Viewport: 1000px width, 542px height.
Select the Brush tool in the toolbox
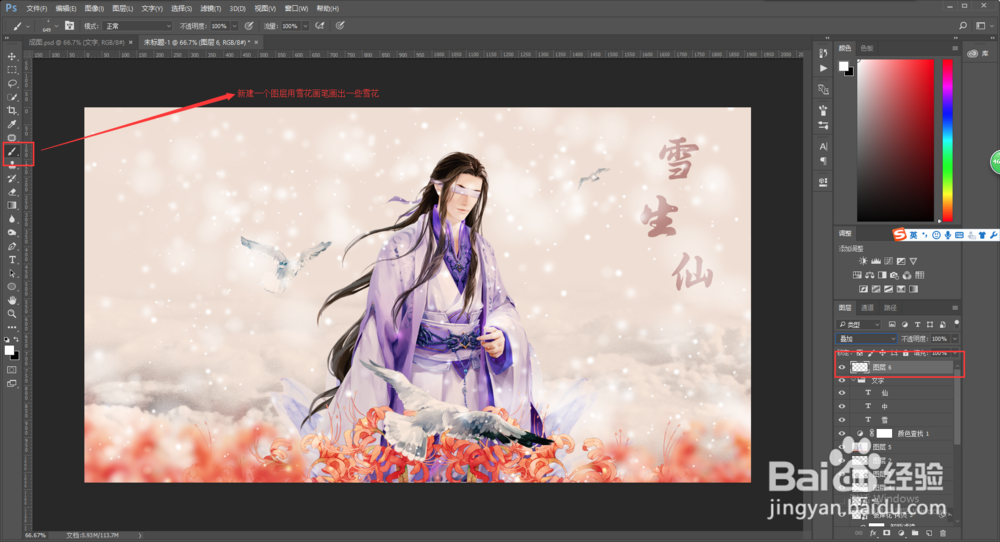[11, 152]
